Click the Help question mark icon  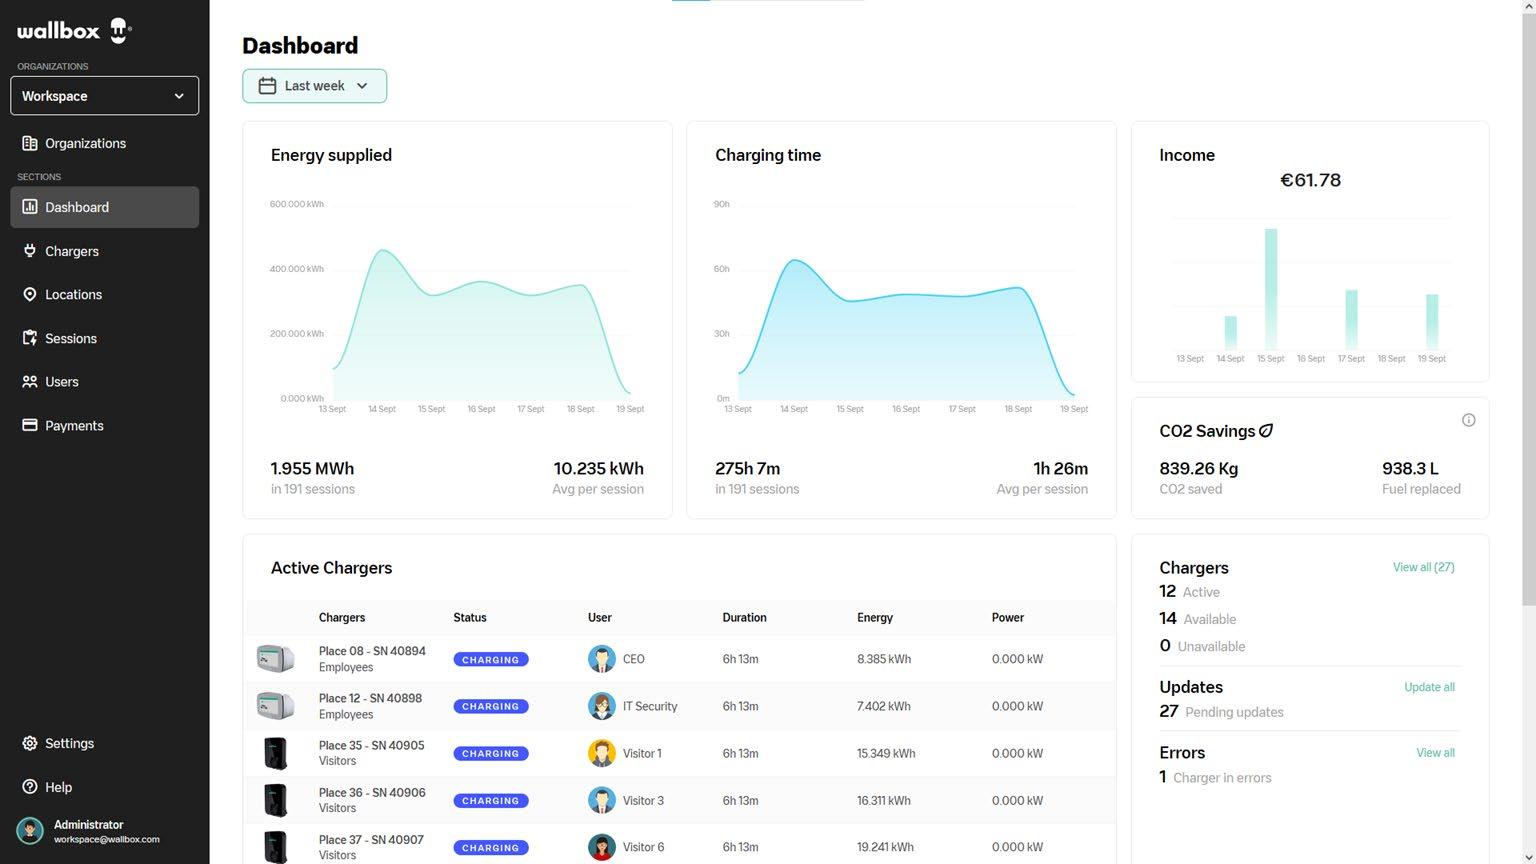[30, 787]
